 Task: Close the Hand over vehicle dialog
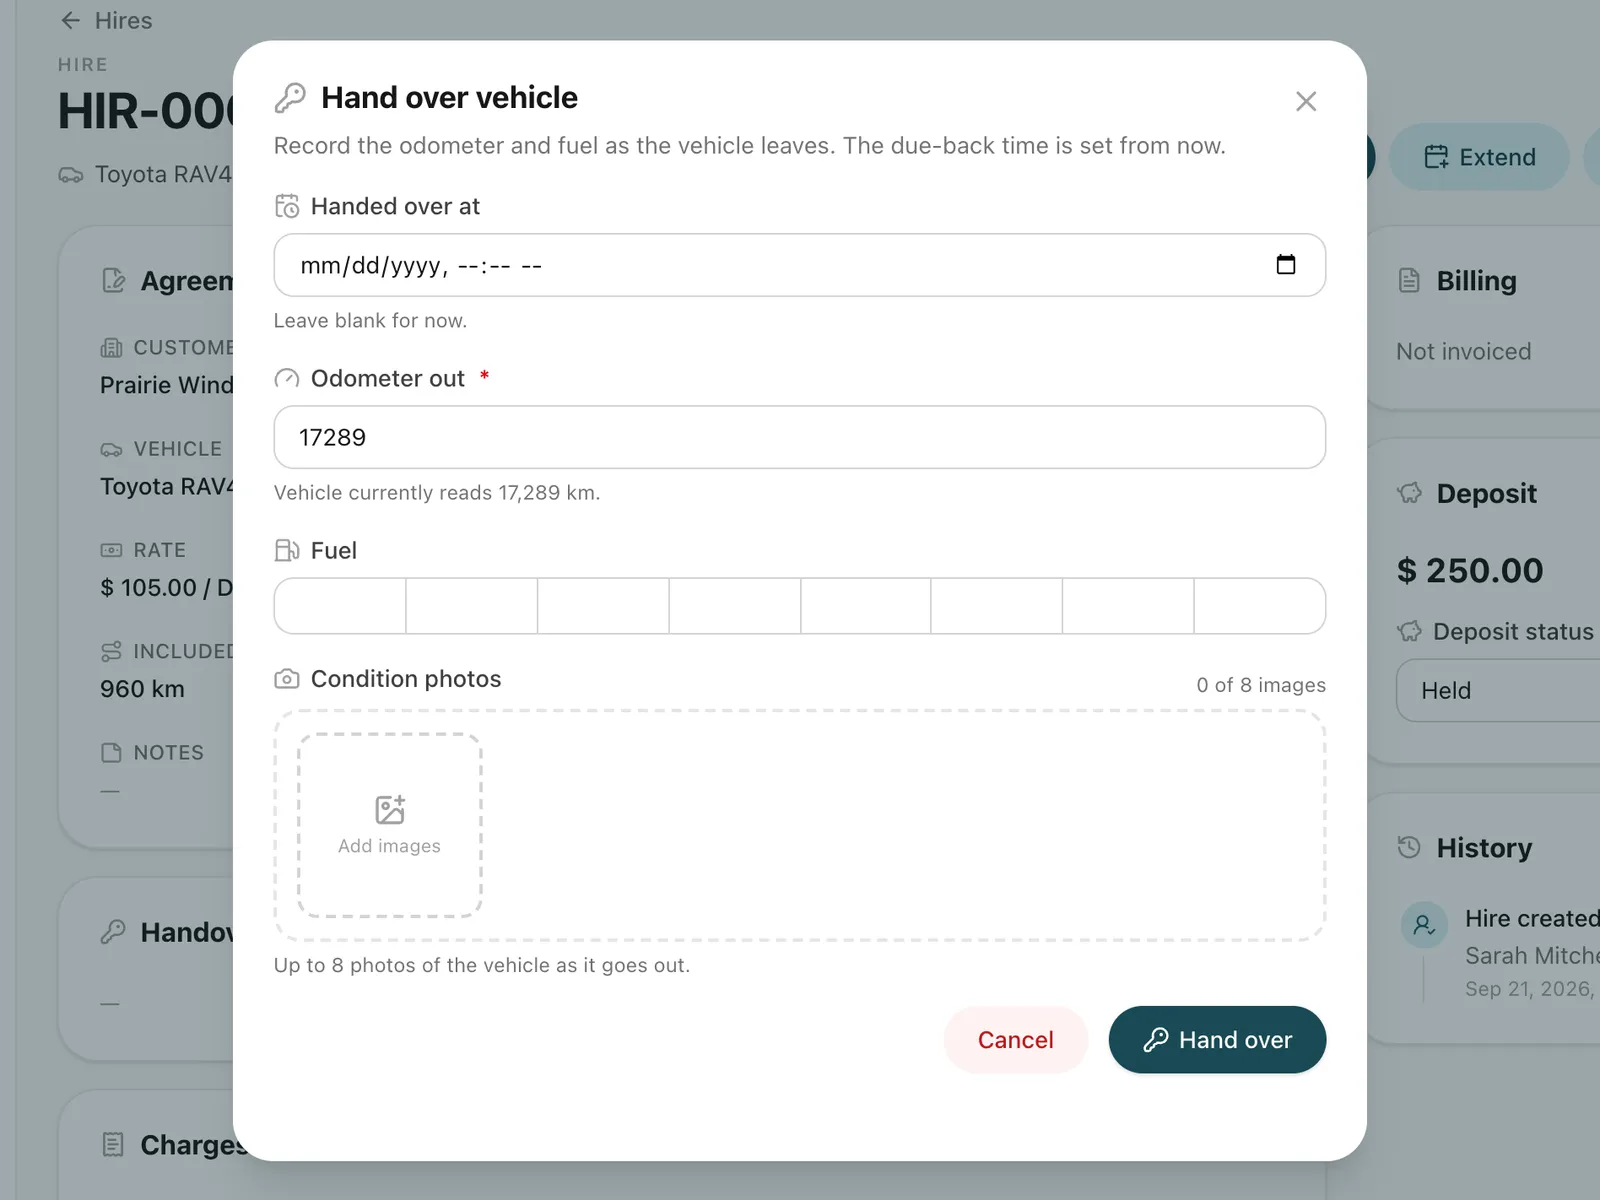click(x=1306, y=101)
